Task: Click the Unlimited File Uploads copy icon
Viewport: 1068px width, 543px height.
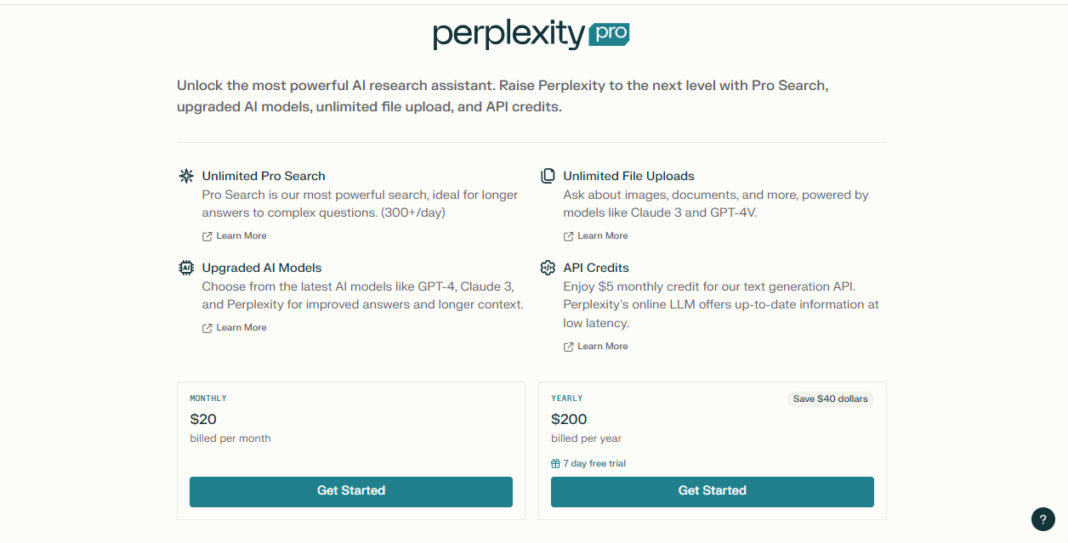Action: [548, 176]
